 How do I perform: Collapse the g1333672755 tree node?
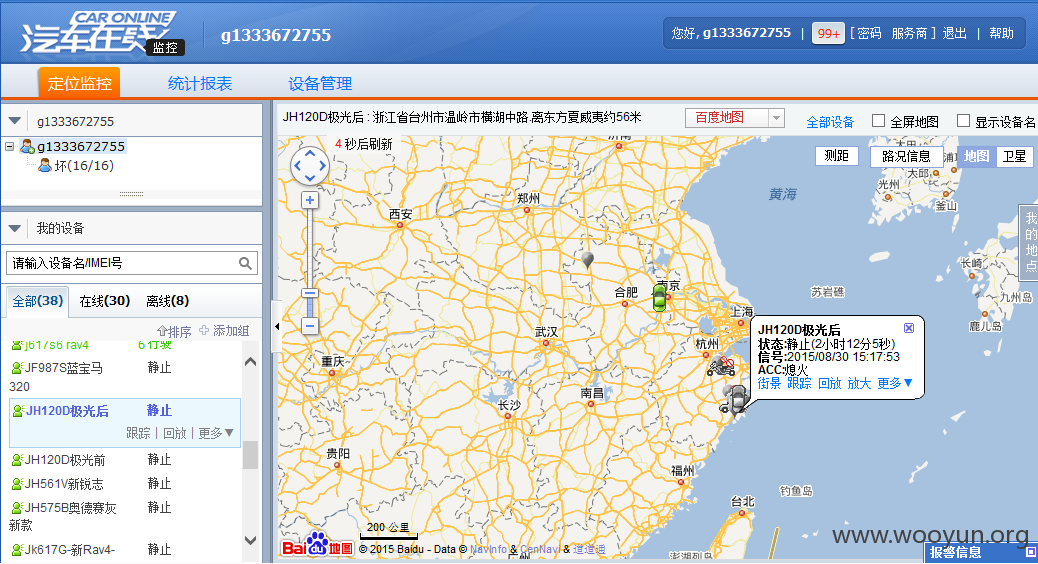pyautogui.click(x=9, y=146)
